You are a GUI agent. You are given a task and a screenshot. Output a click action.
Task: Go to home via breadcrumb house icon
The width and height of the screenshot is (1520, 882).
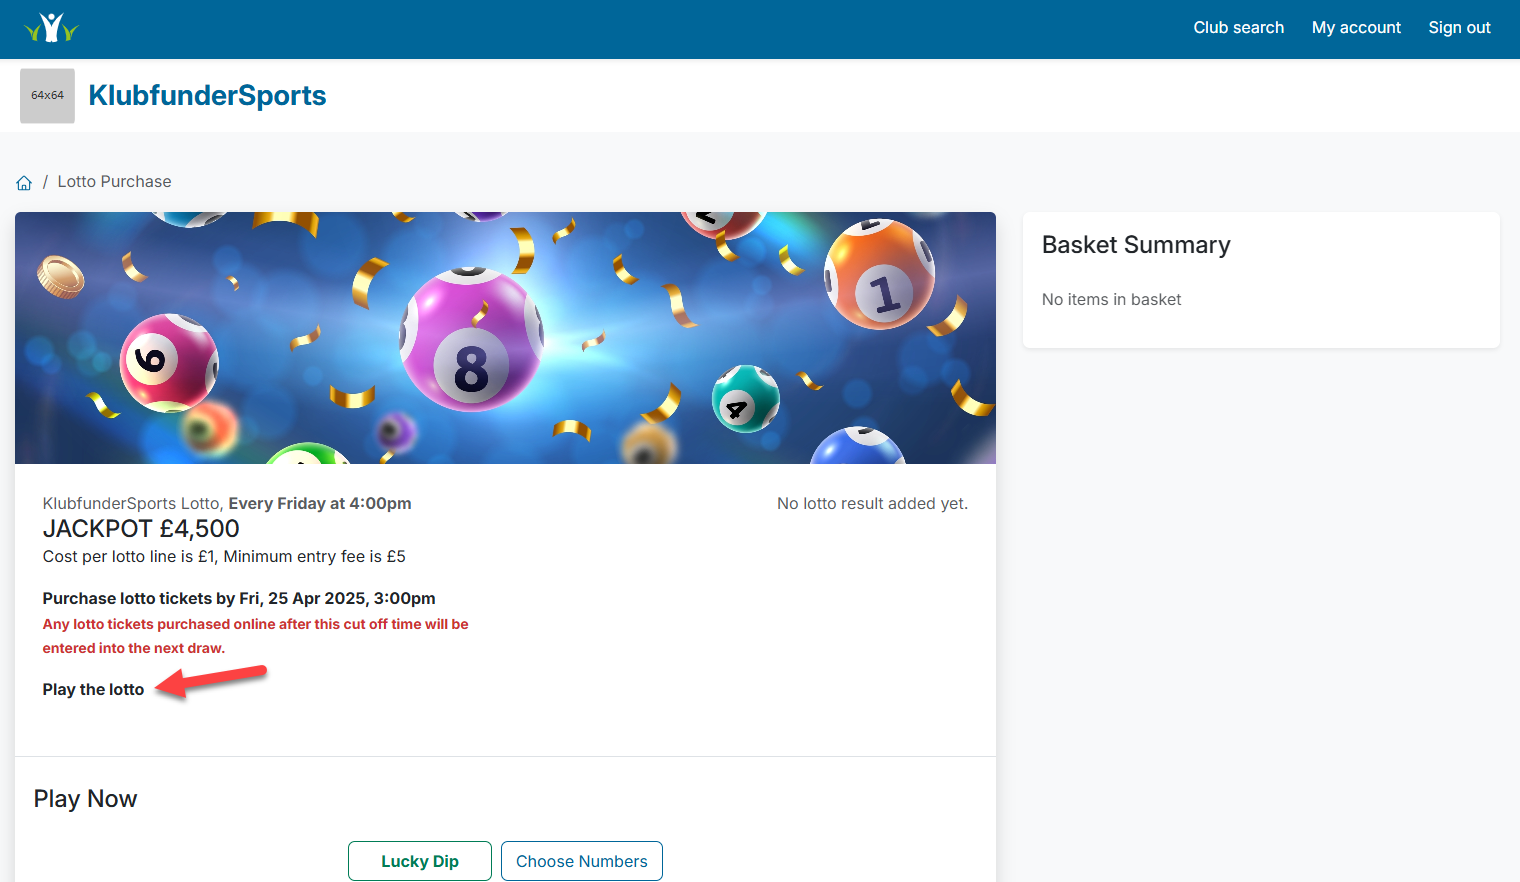click(x=24, y=183)
